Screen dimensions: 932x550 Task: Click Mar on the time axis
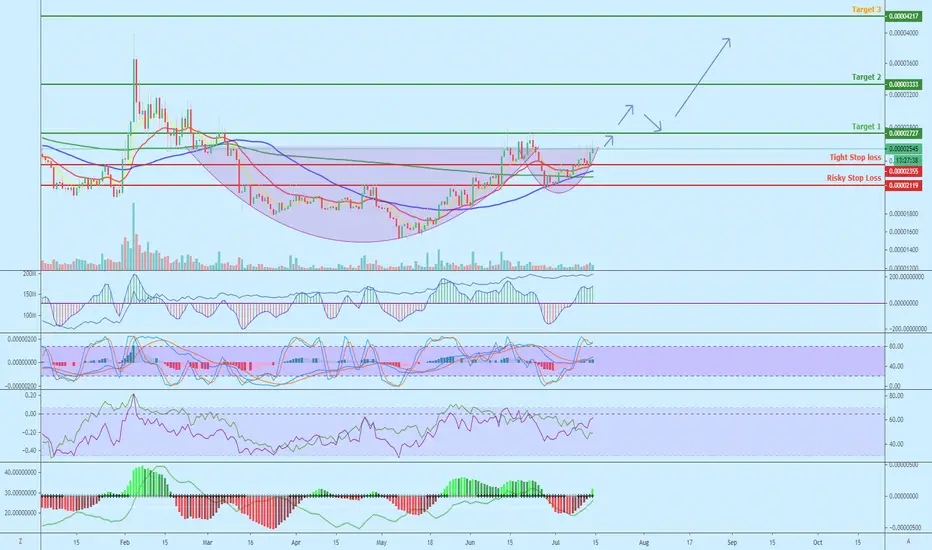[x=207, y=542]
